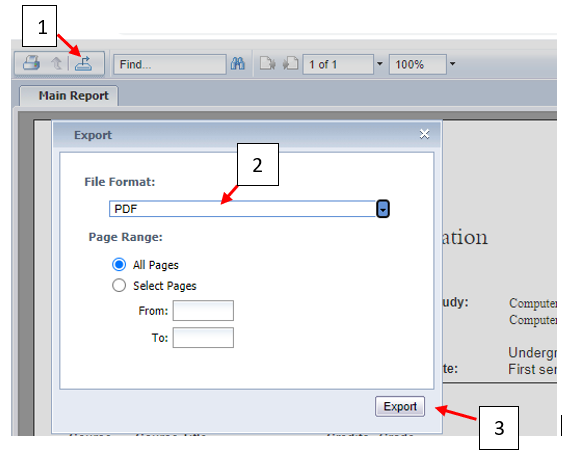This screenshot has width=567, height=454.
Task: Click into the Find text field
Action: [170, 64]
